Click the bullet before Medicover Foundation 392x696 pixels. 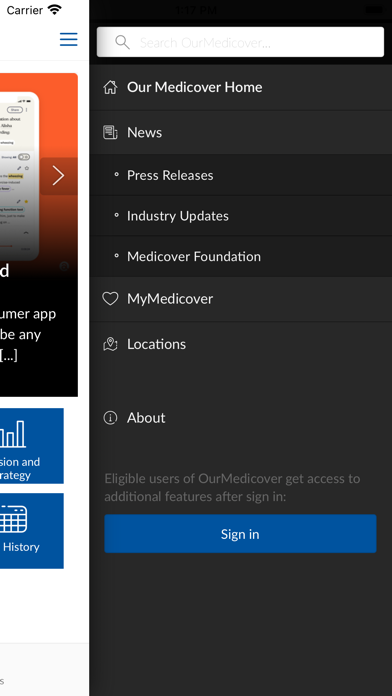tap(116, 256)
